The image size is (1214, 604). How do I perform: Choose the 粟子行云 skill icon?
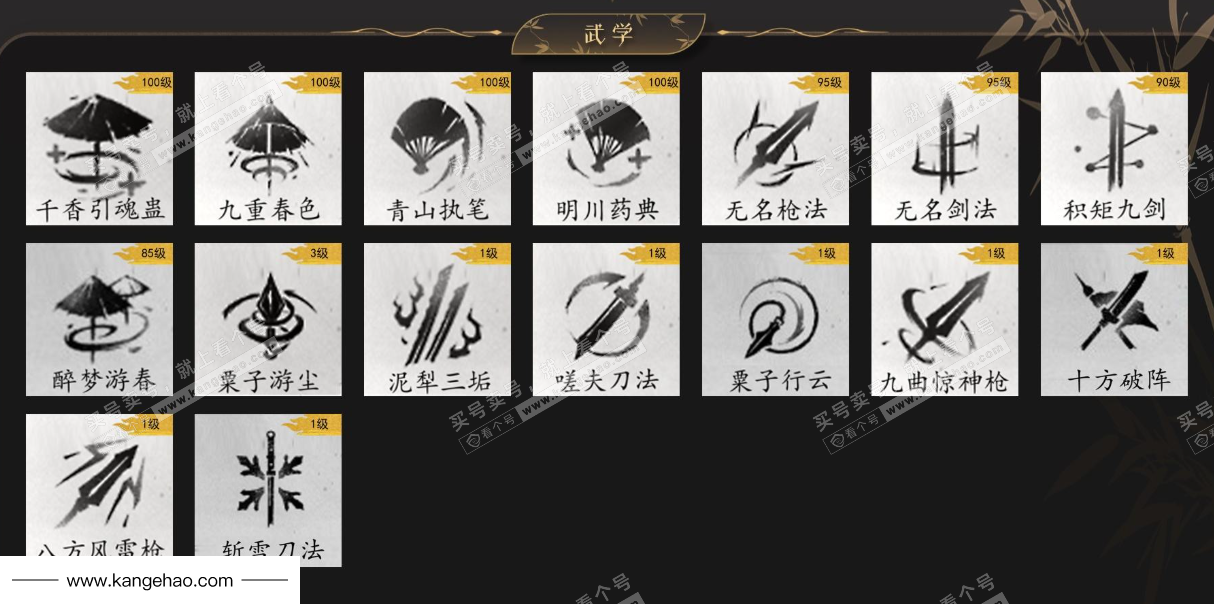pos(775,320)
